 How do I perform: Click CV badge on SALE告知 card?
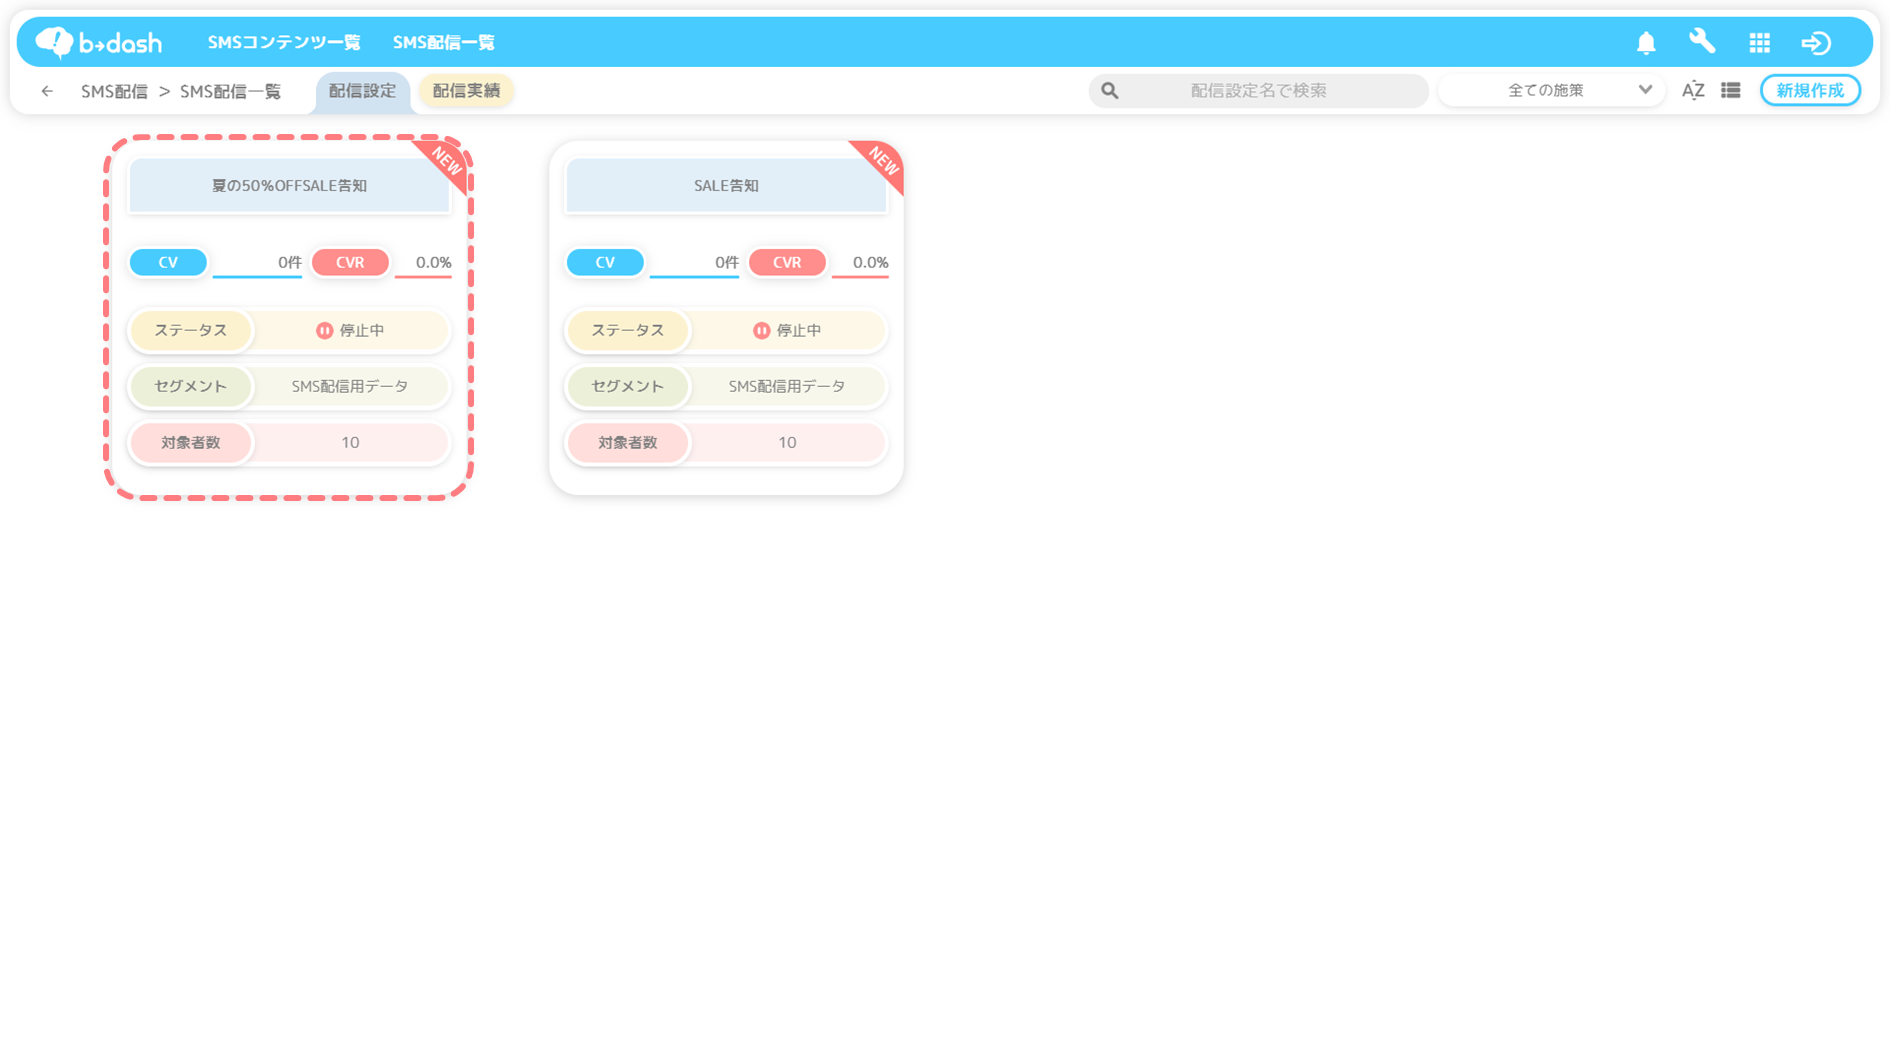(x=605, y=262)
